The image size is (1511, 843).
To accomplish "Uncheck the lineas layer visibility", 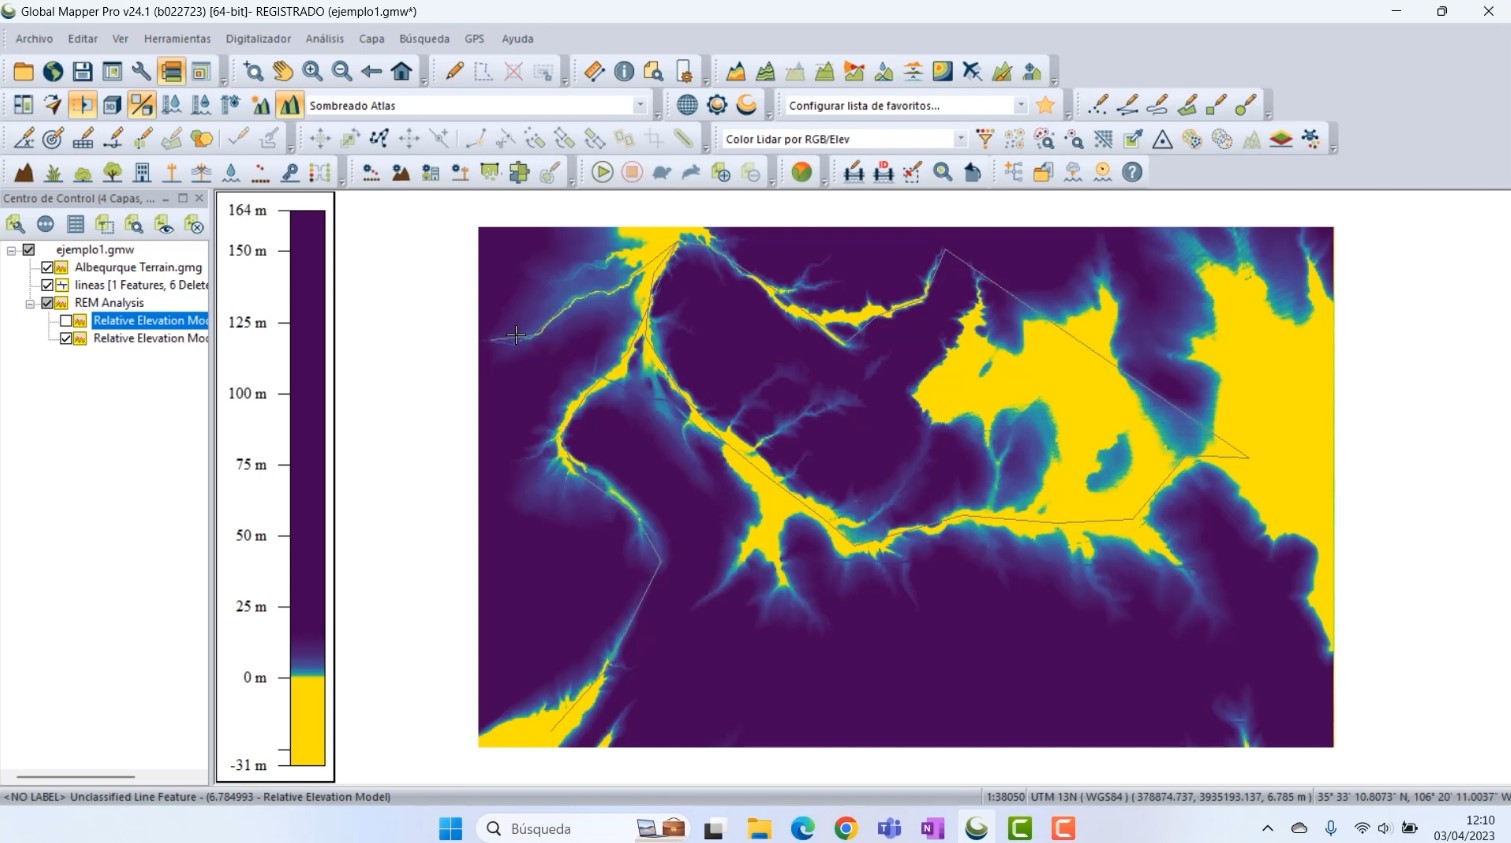I will click(x=47, y=285).
